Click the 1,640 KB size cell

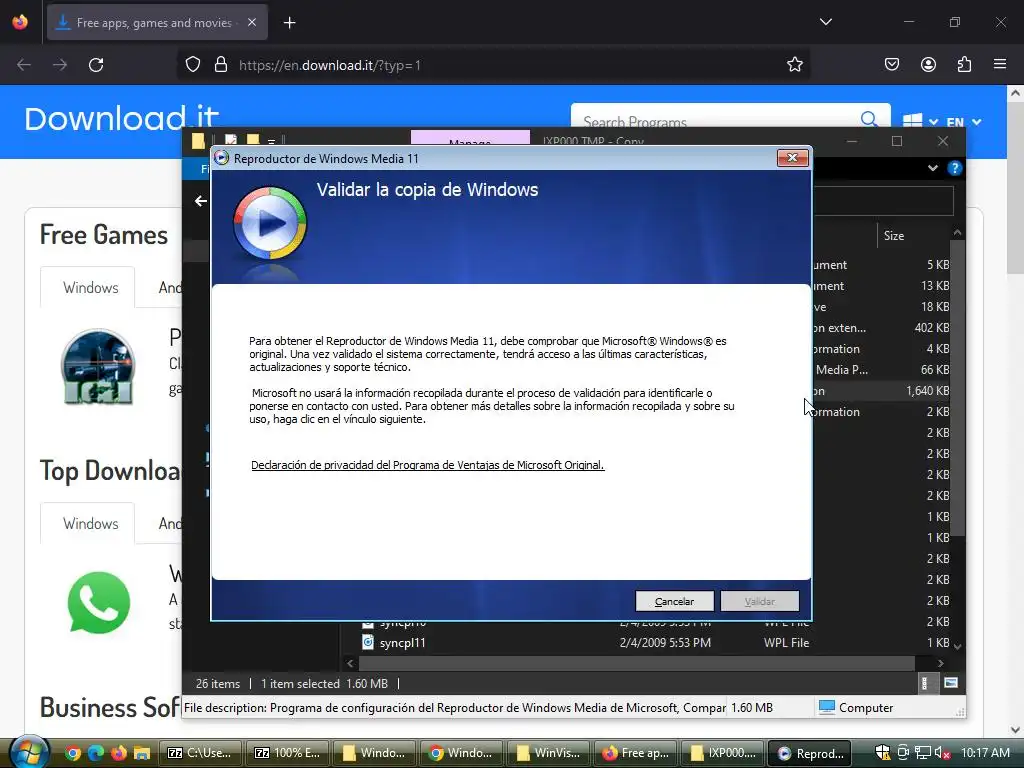pyautogui.click(x=927, y=391)
